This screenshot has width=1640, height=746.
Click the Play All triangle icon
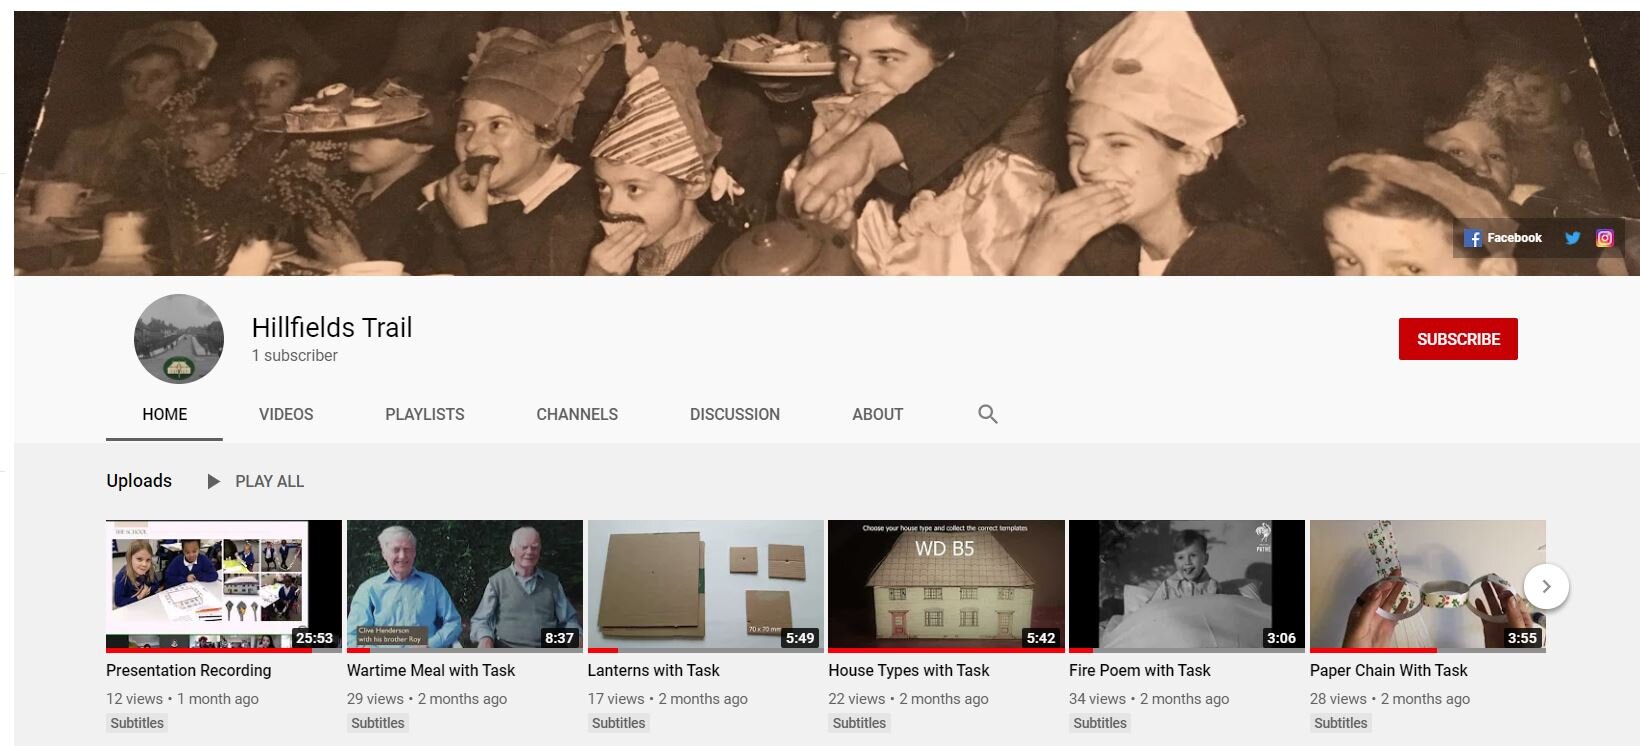(213, 481)
